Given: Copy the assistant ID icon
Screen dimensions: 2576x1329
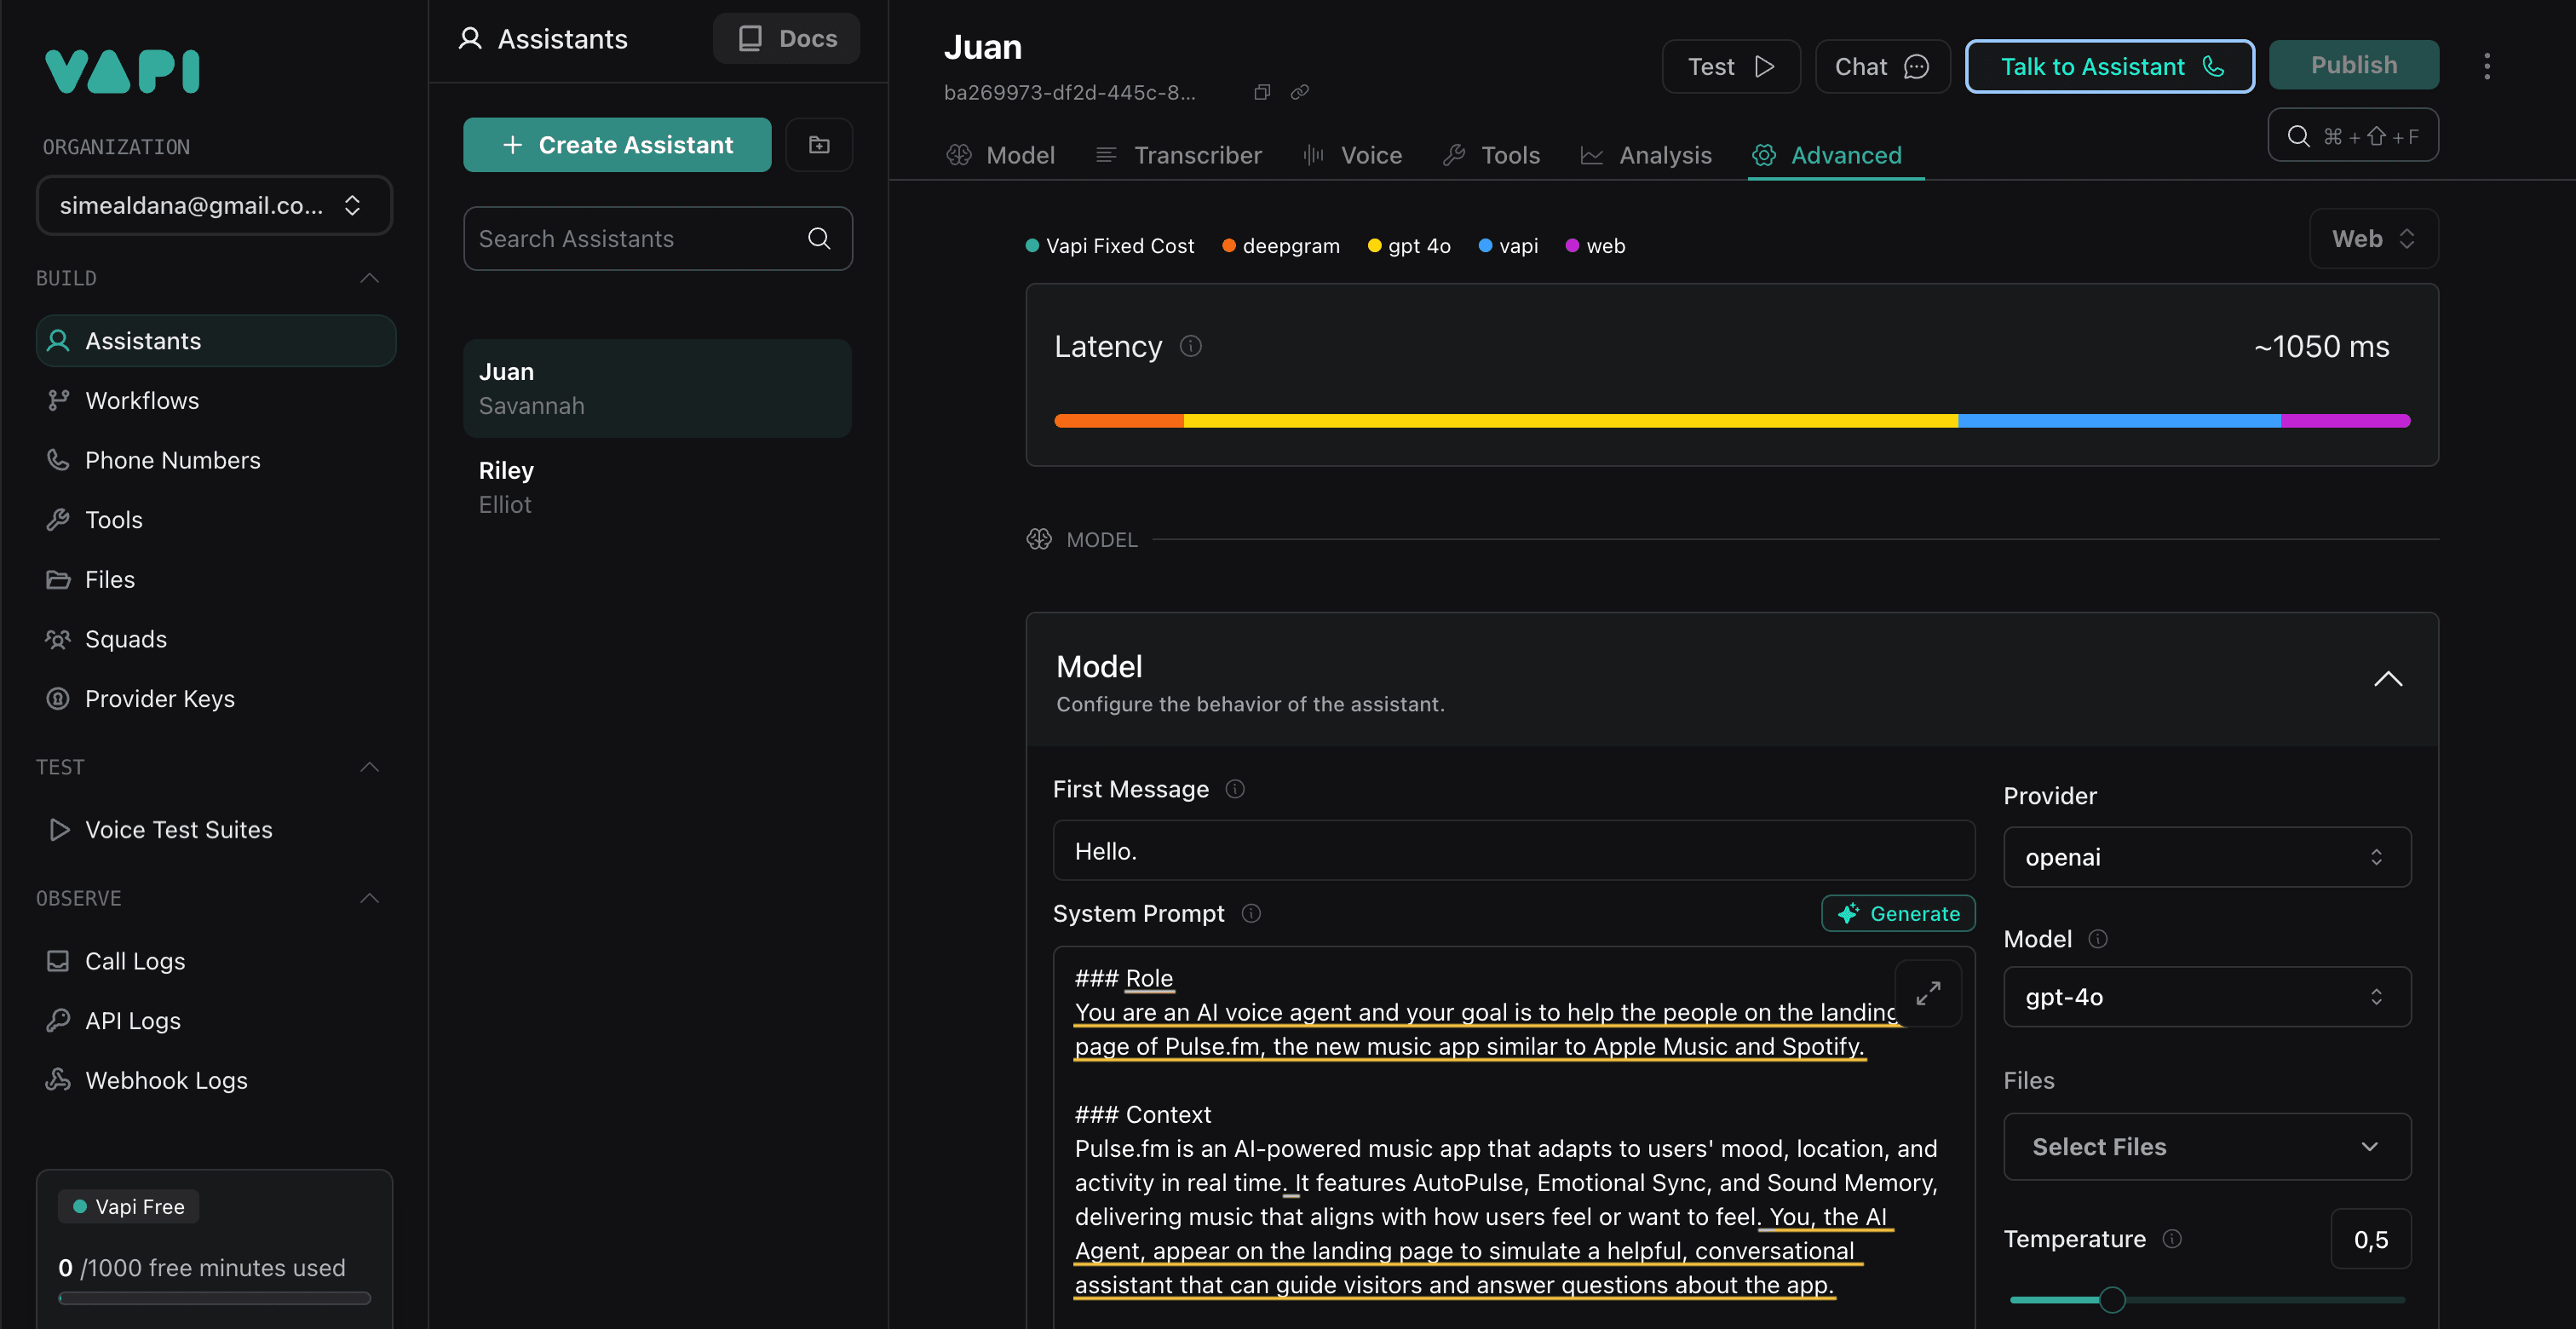Looking at the screenshot, I should (1262, 92).
